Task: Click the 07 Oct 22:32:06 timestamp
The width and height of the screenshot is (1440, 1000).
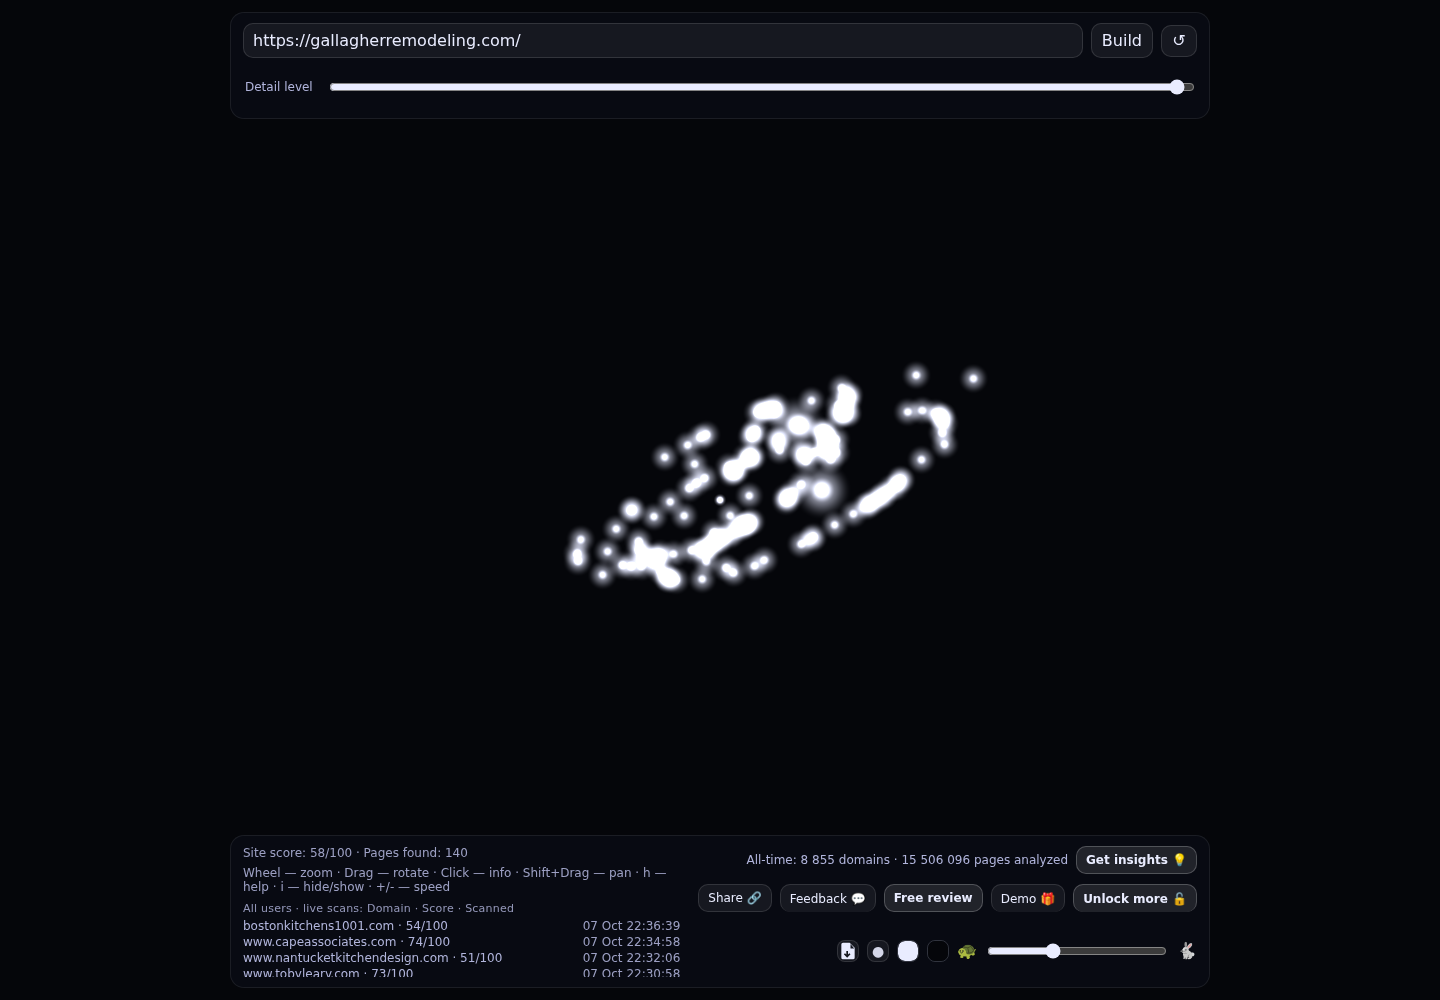Action: pos(631,958)
